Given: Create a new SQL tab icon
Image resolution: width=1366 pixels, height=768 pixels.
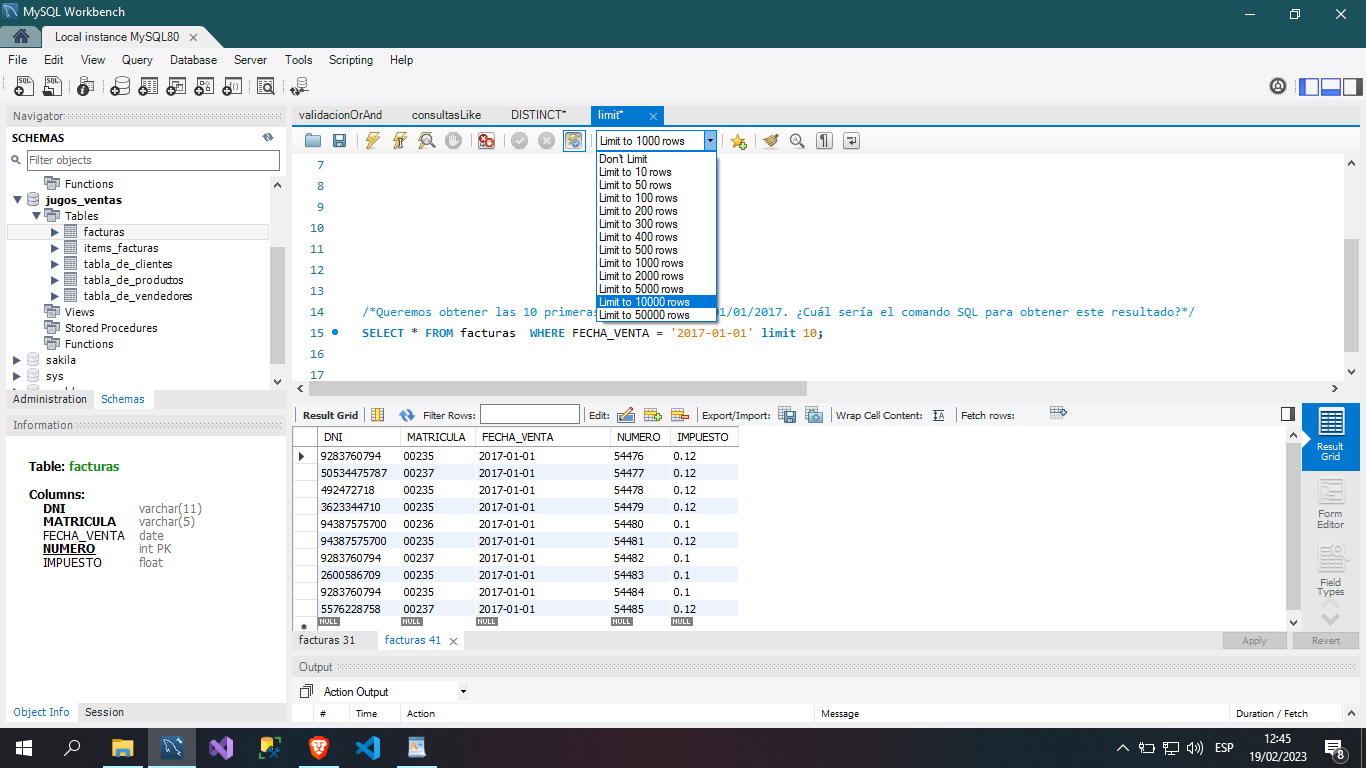Looking at the screenshot, I should (24, 87).
